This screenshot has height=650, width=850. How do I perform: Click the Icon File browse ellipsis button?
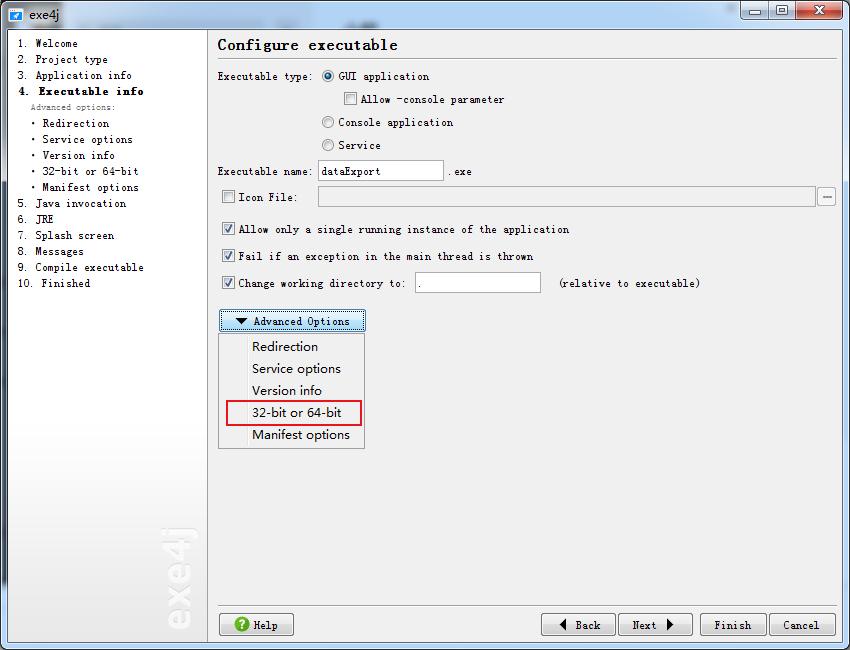pyautogui.click(x=826, y=197)
